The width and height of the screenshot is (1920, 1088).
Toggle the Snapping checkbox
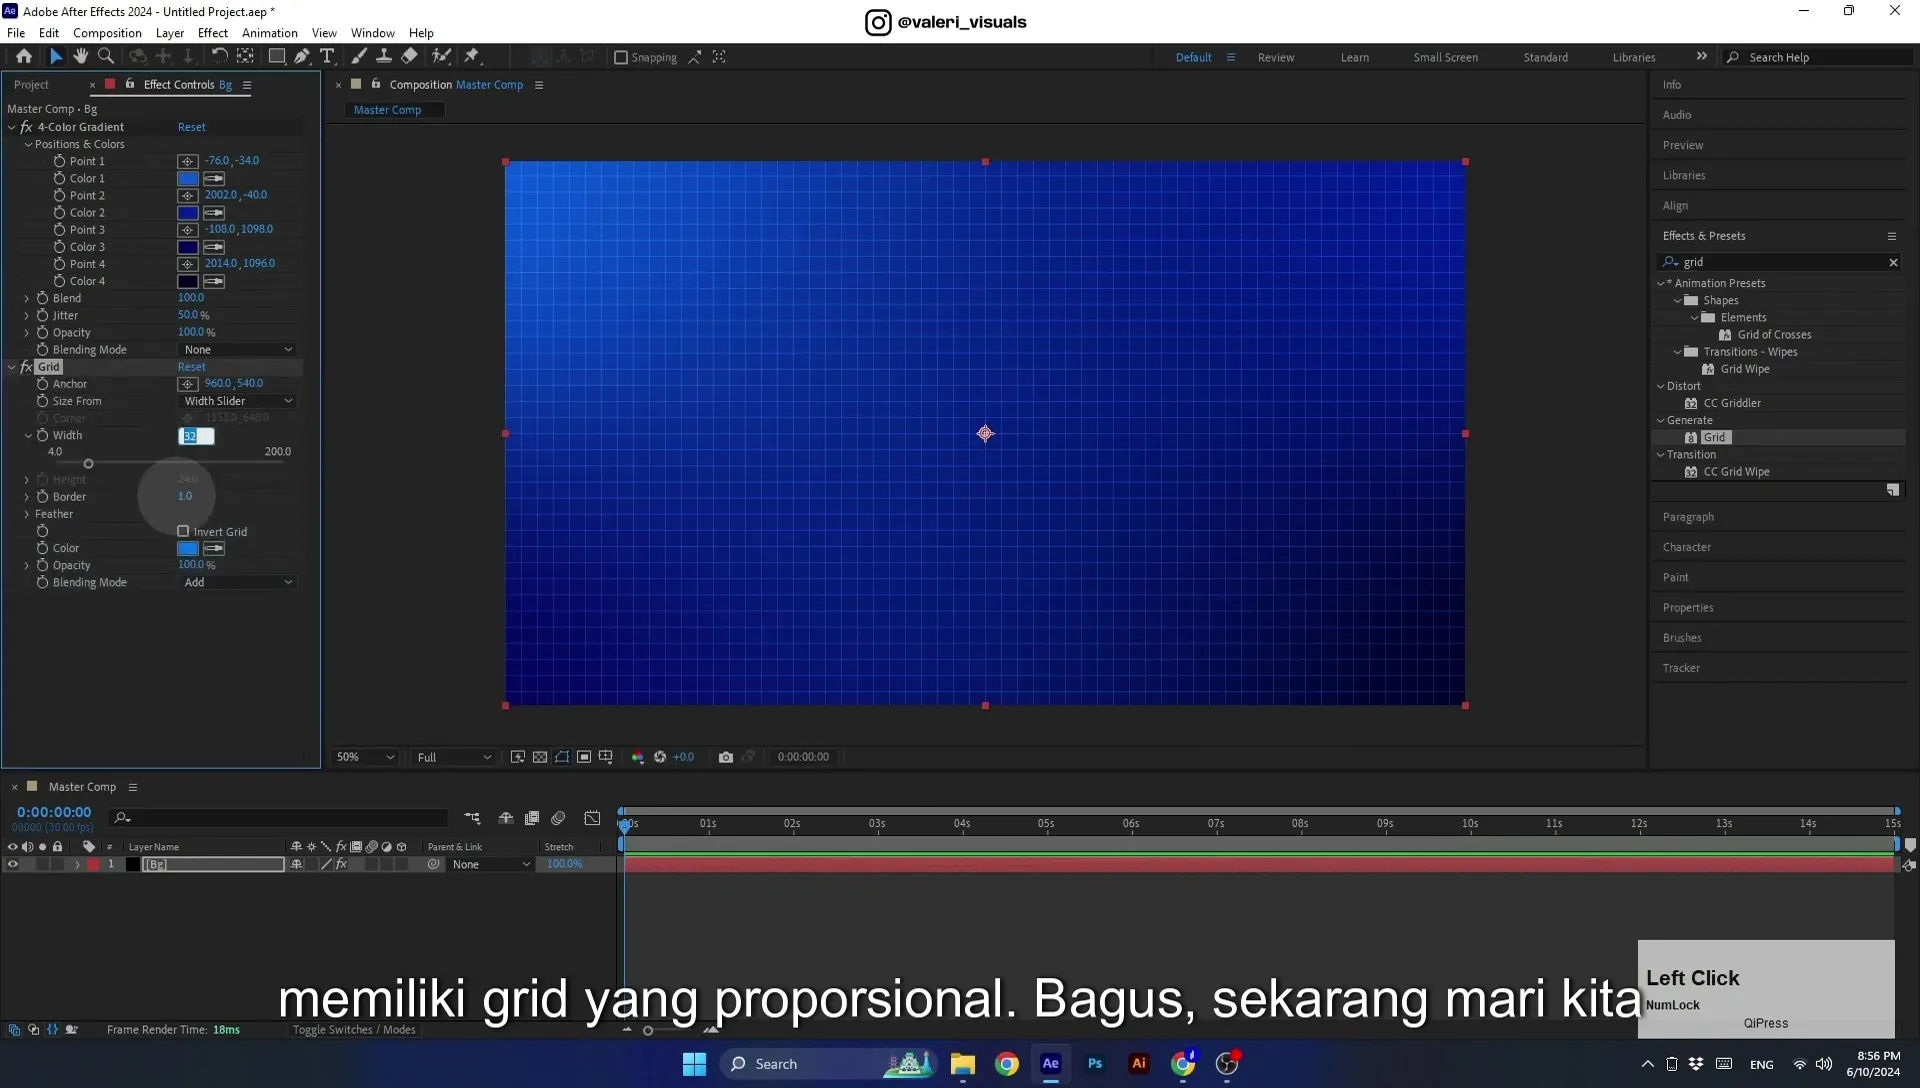pos(621,57)
